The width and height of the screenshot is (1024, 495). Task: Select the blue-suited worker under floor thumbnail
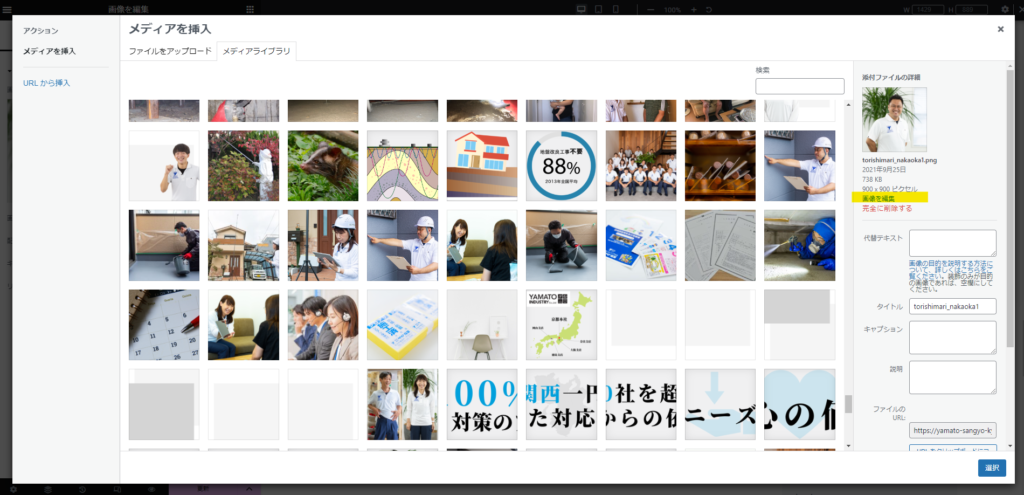pos(799,246)
